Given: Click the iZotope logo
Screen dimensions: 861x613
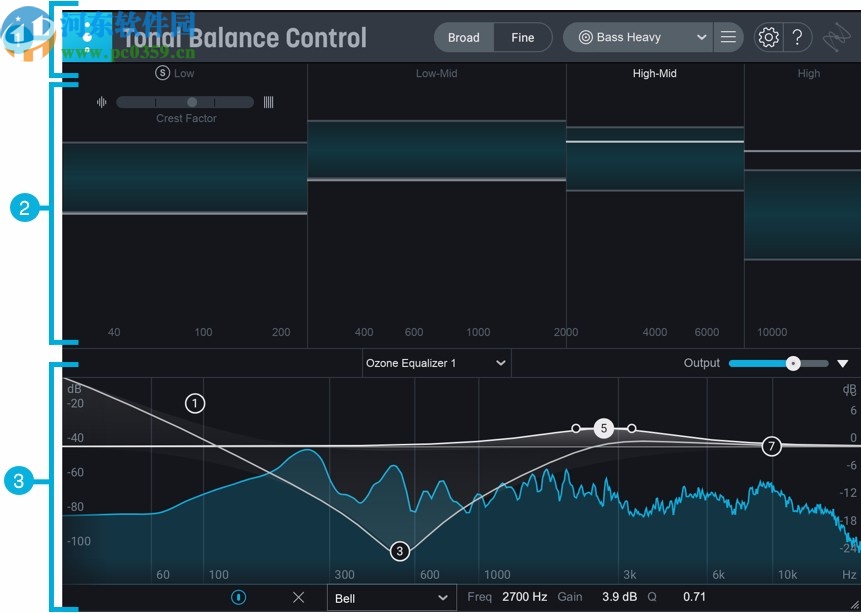Looking at the screenshot, I should (x=90, y=36).
